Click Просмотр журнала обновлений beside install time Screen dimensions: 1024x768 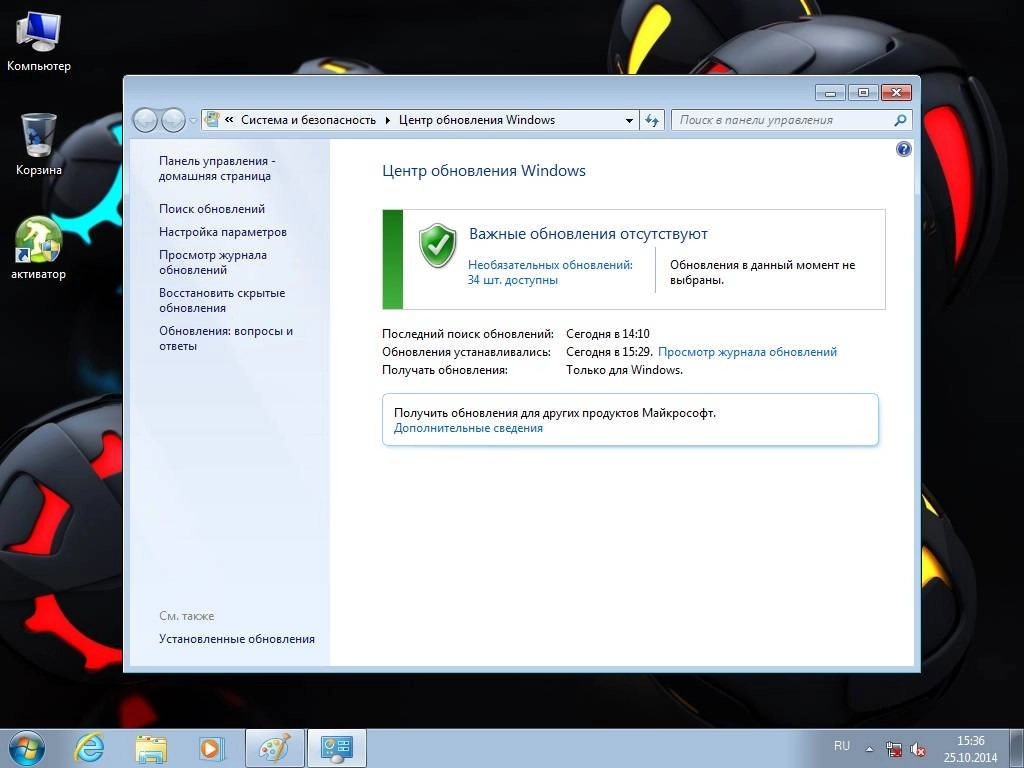pos(747,352)
